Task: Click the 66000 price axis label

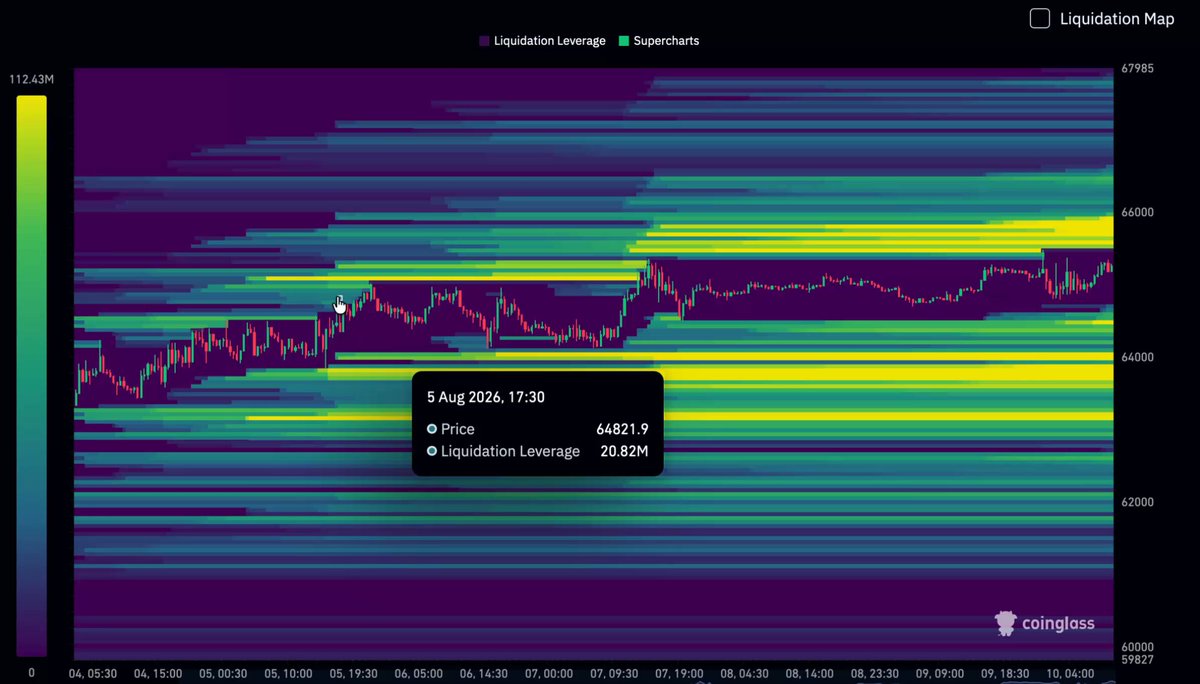Action: point(1138,212)
